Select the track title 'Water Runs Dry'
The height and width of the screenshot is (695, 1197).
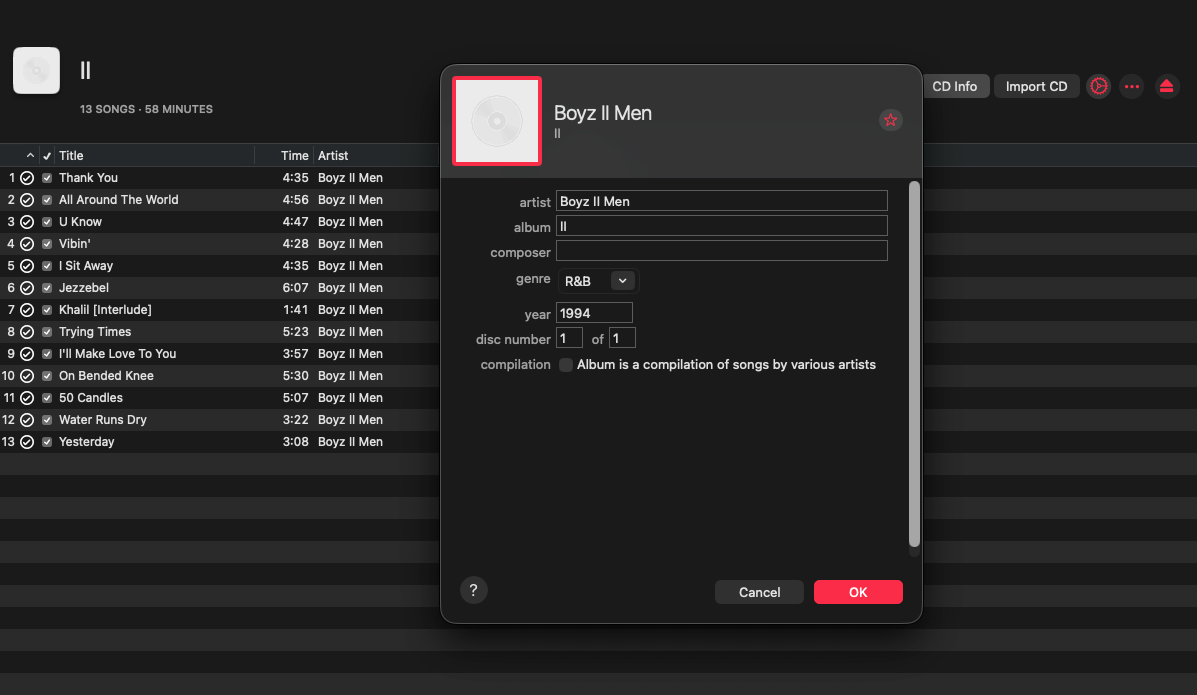(x=102, y=420)
